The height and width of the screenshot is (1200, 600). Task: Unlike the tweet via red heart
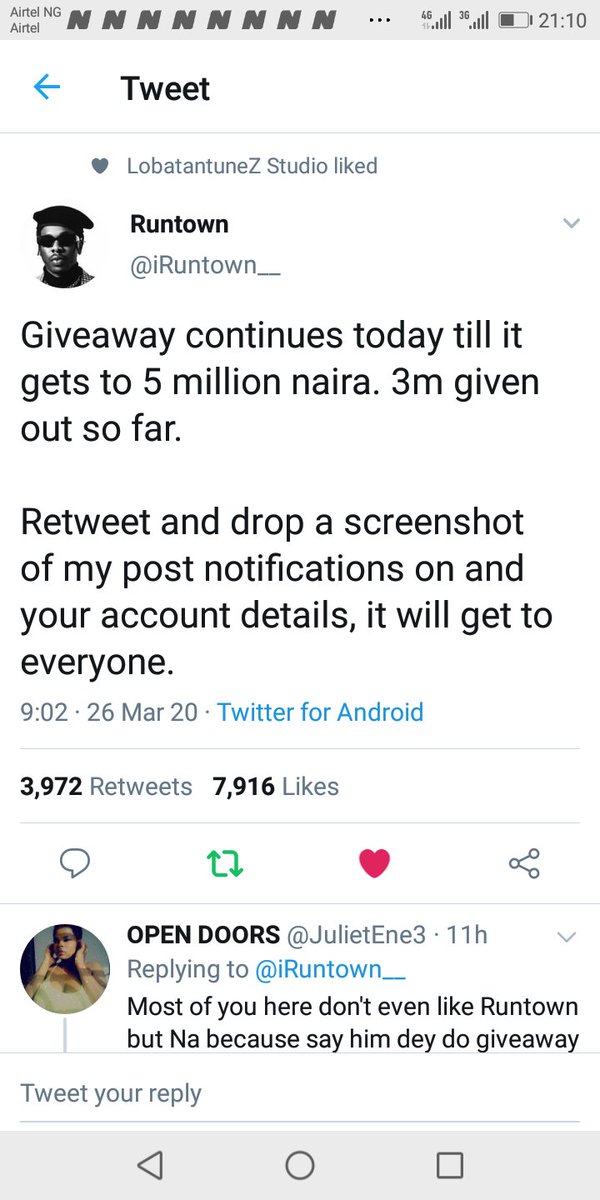pos(374,863)
